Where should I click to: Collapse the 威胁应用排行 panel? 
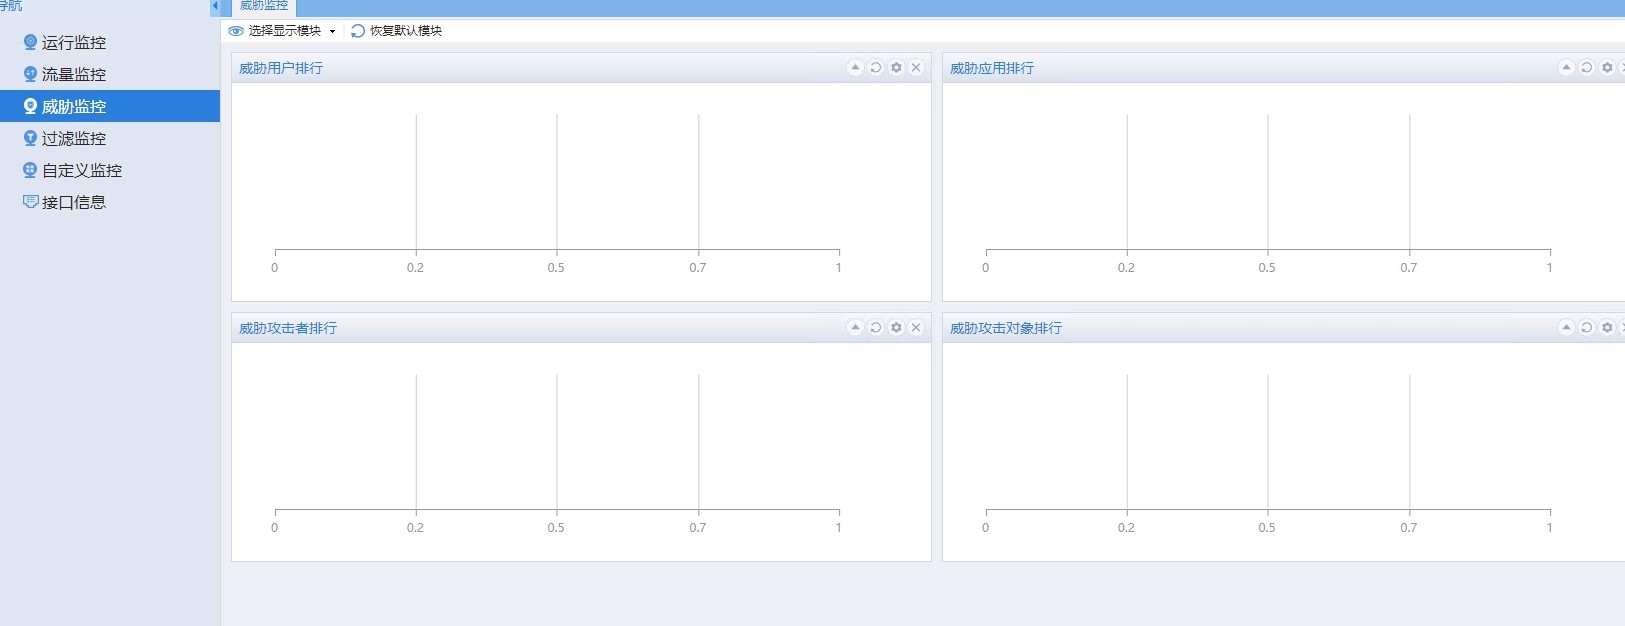1566,67
